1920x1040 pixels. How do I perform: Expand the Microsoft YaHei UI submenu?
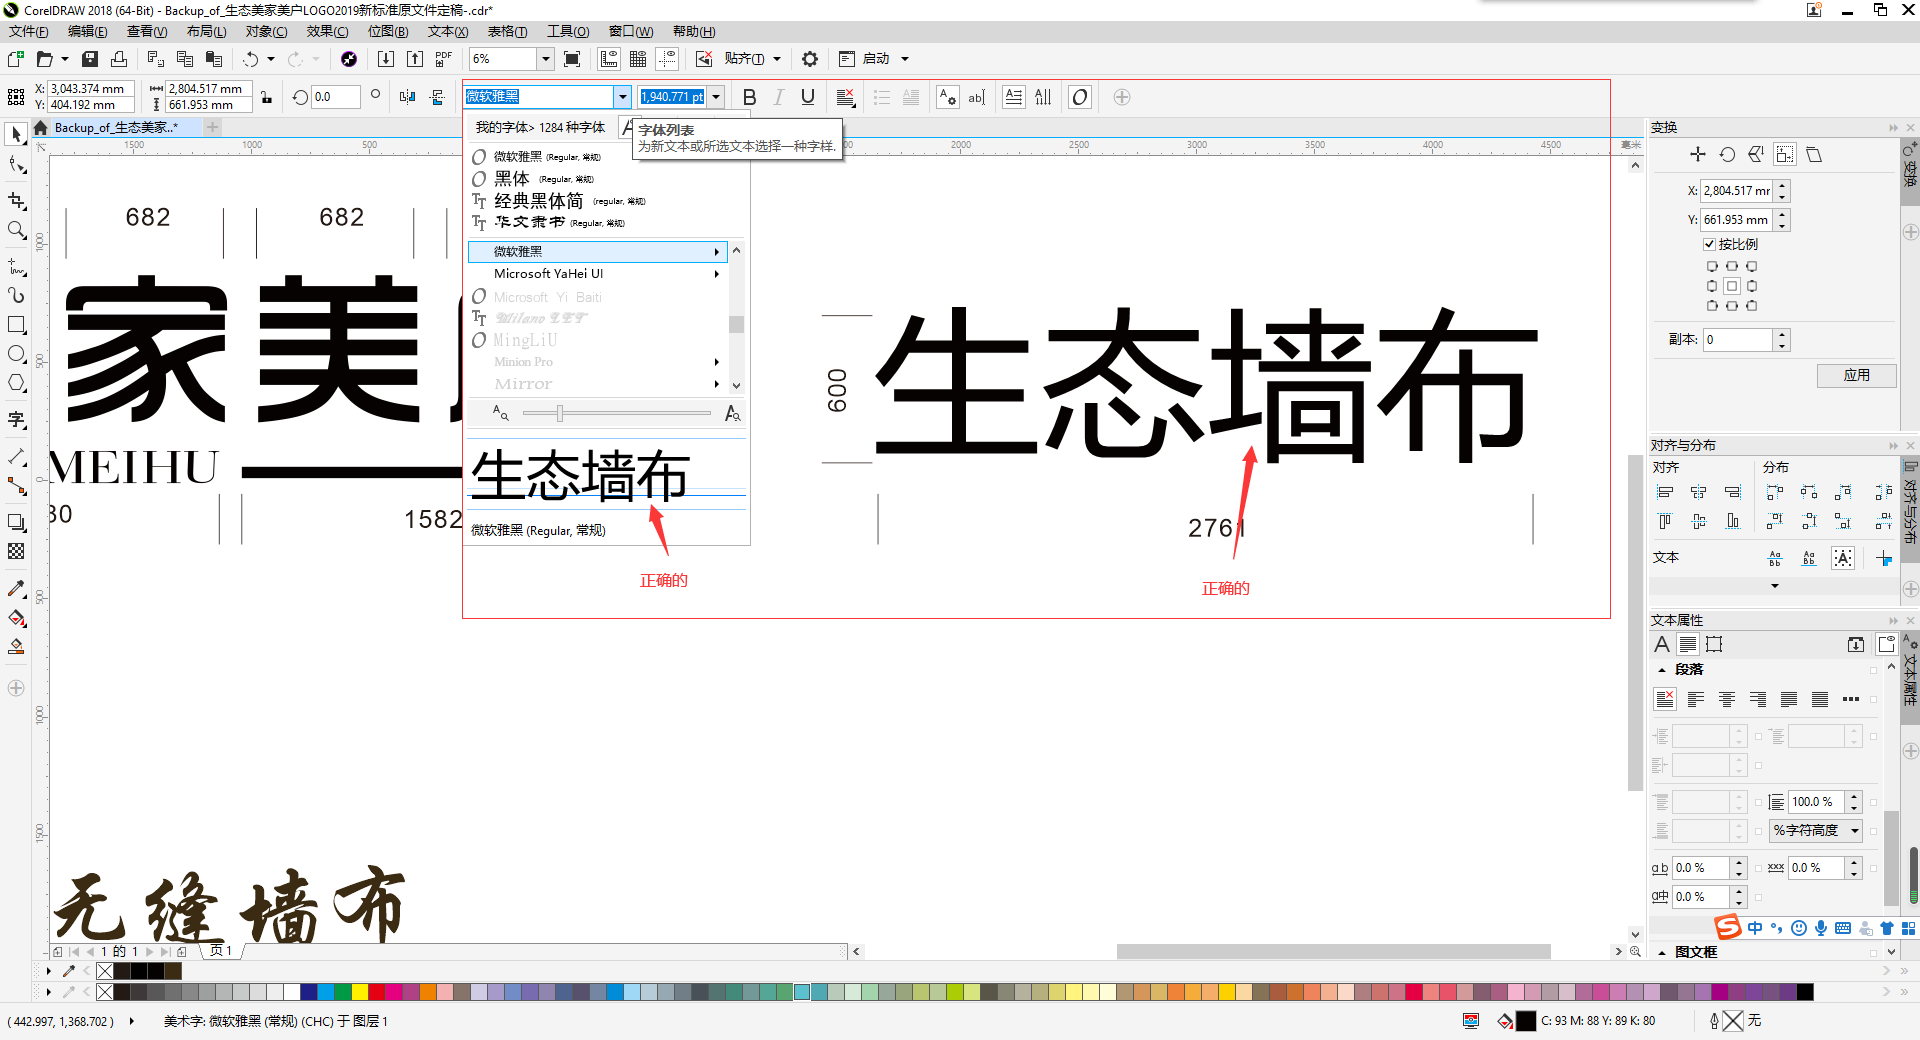717,274
